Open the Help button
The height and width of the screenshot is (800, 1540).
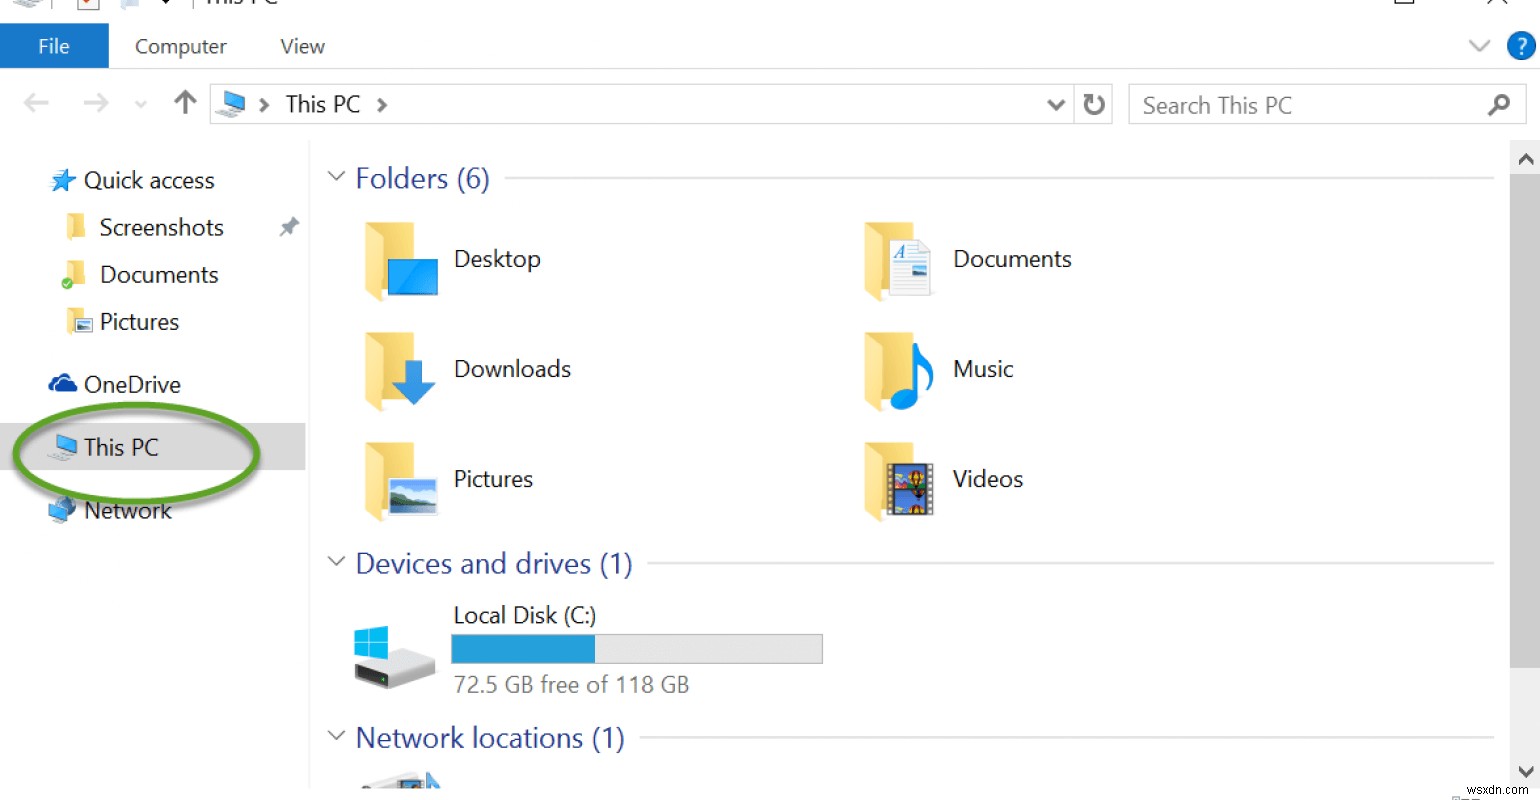[1521, 45]
